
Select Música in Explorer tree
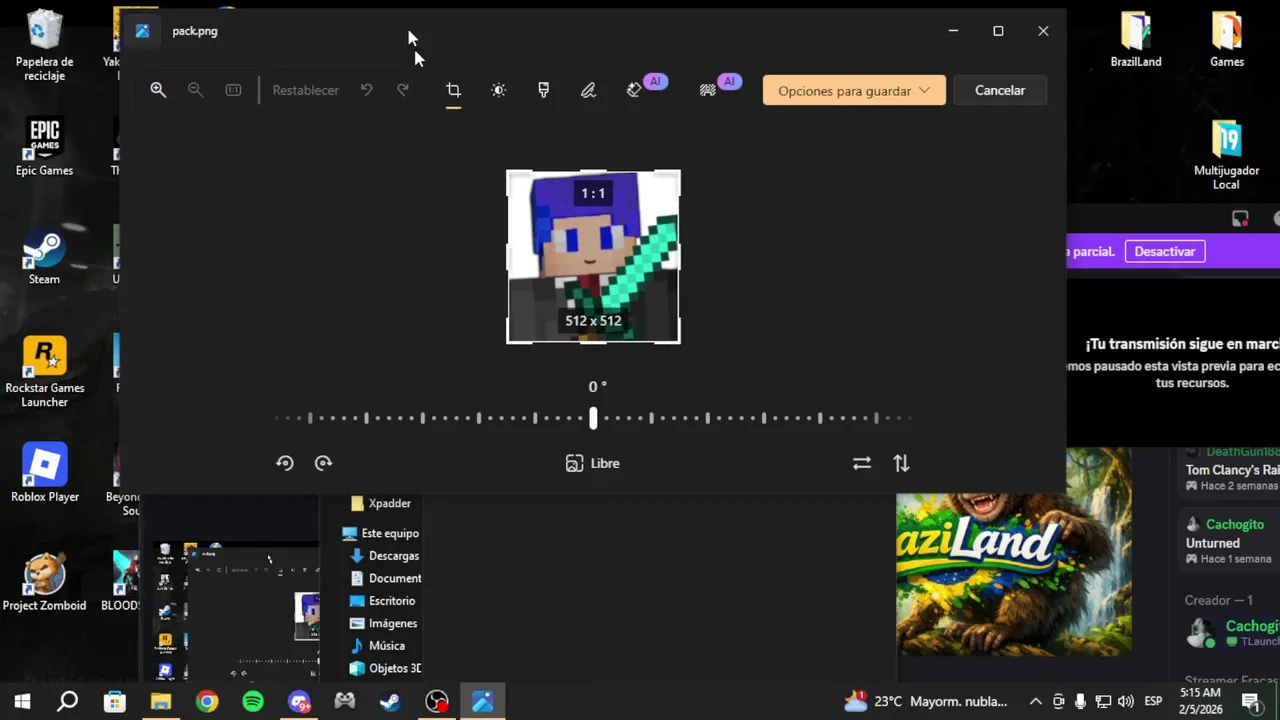coord(377,646)
